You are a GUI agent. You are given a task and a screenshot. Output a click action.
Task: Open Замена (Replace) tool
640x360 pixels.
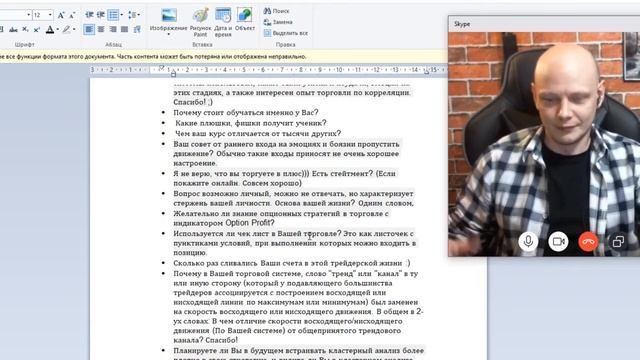pyautogui.click(x=278, y=22)
